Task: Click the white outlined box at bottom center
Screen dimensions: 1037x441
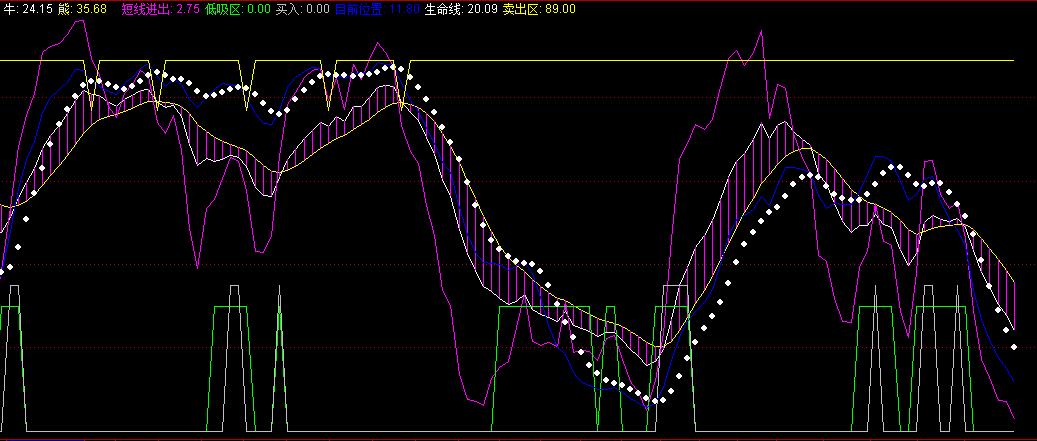Action: pos(676,297)
